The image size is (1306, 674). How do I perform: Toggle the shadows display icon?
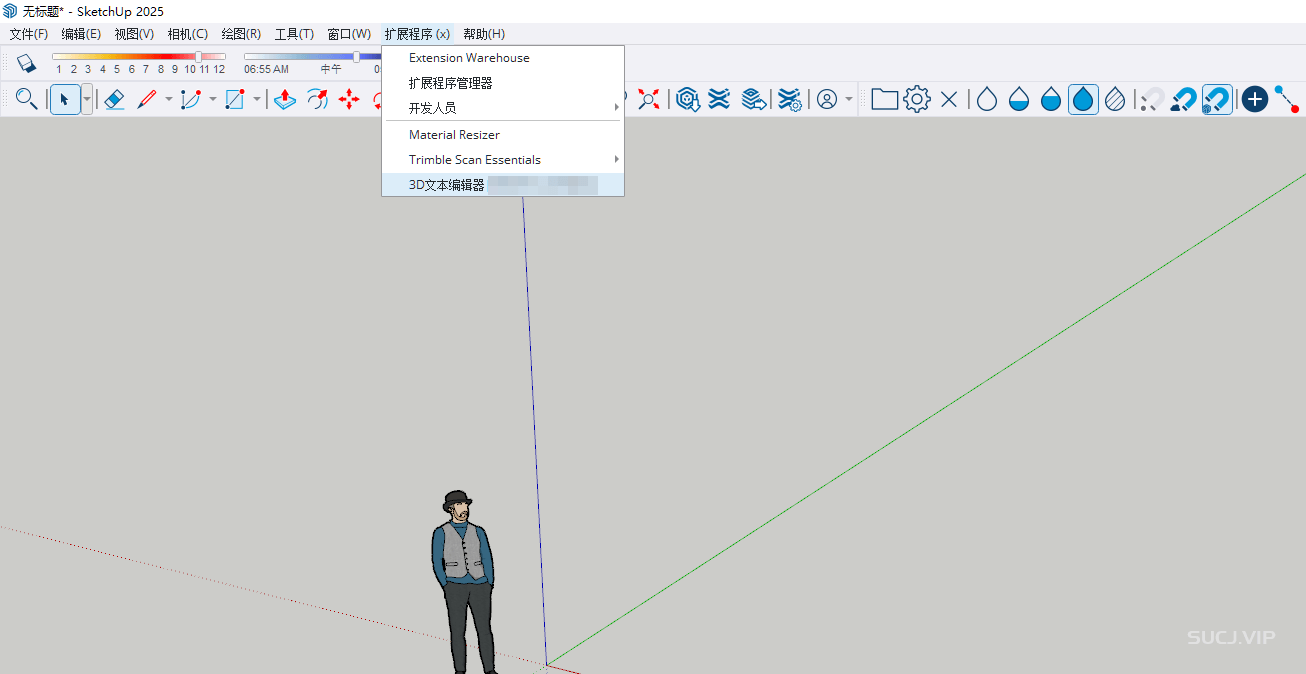pos(27,63)
